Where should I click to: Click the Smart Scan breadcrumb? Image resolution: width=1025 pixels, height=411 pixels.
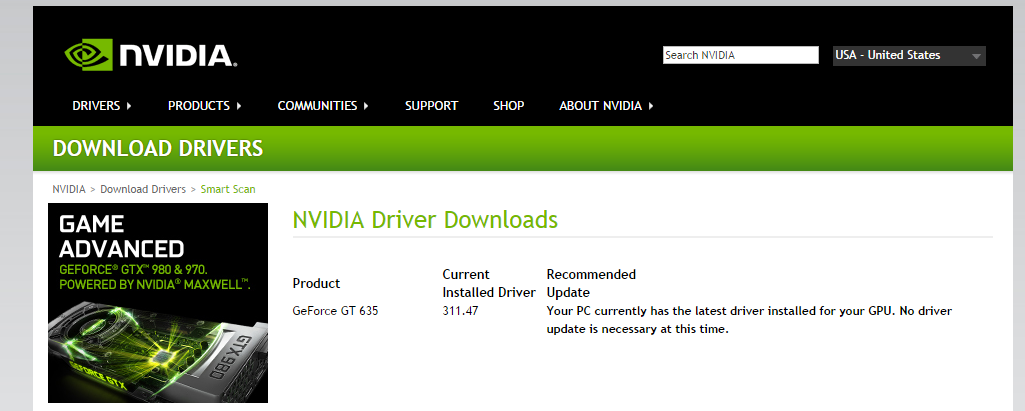pyautogui.click(x=228, y=189)
